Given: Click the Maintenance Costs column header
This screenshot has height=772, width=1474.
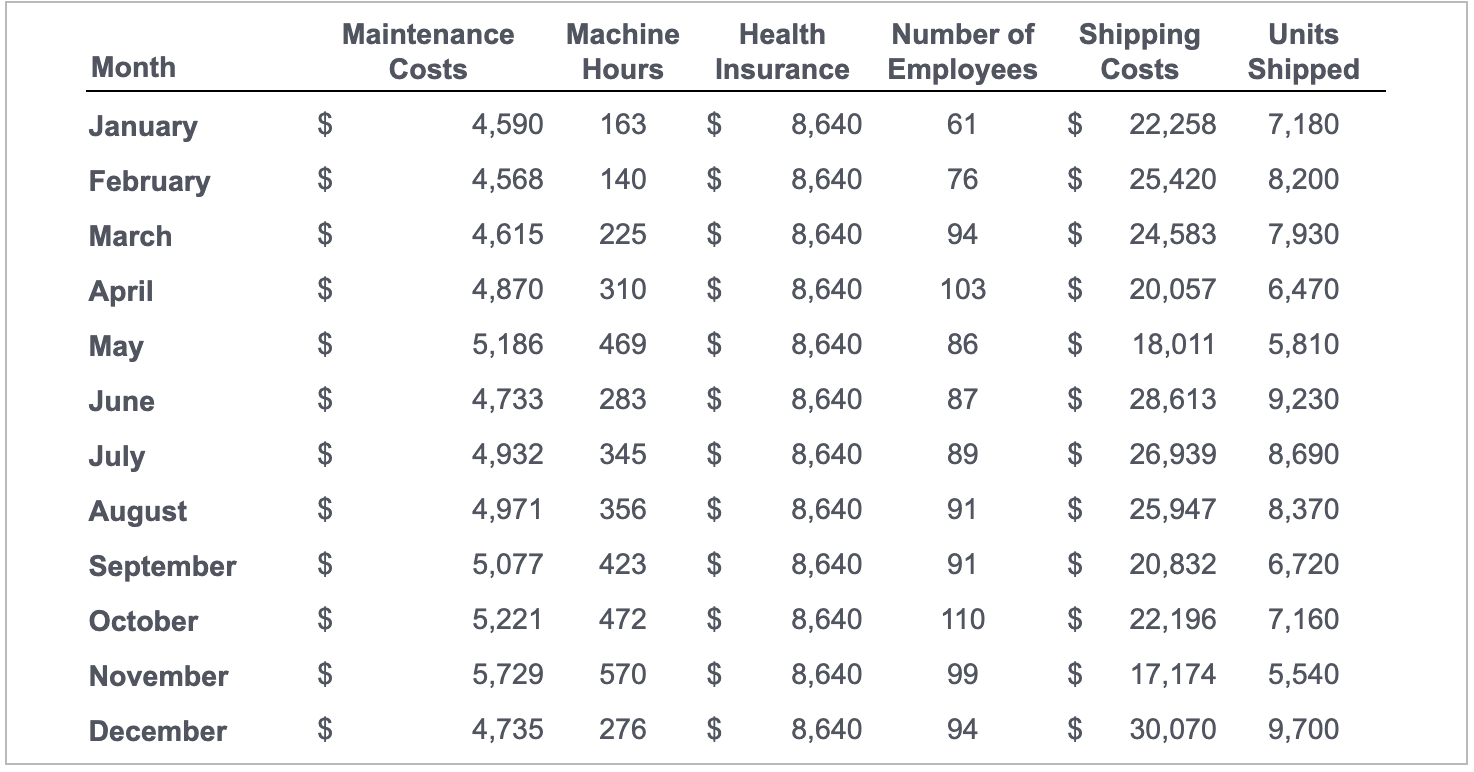Looking at the screenshot, I should click(428, 52).
